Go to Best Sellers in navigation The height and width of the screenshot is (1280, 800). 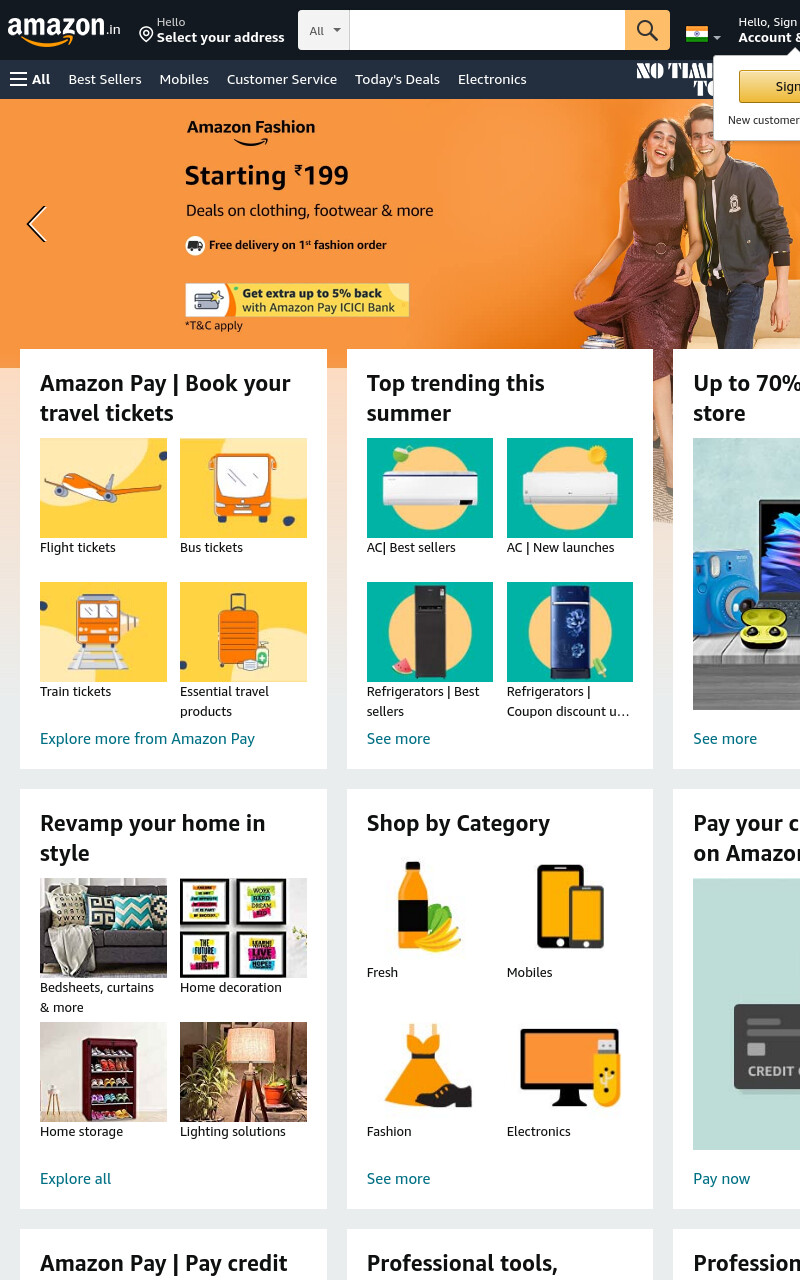pos(105,79)
